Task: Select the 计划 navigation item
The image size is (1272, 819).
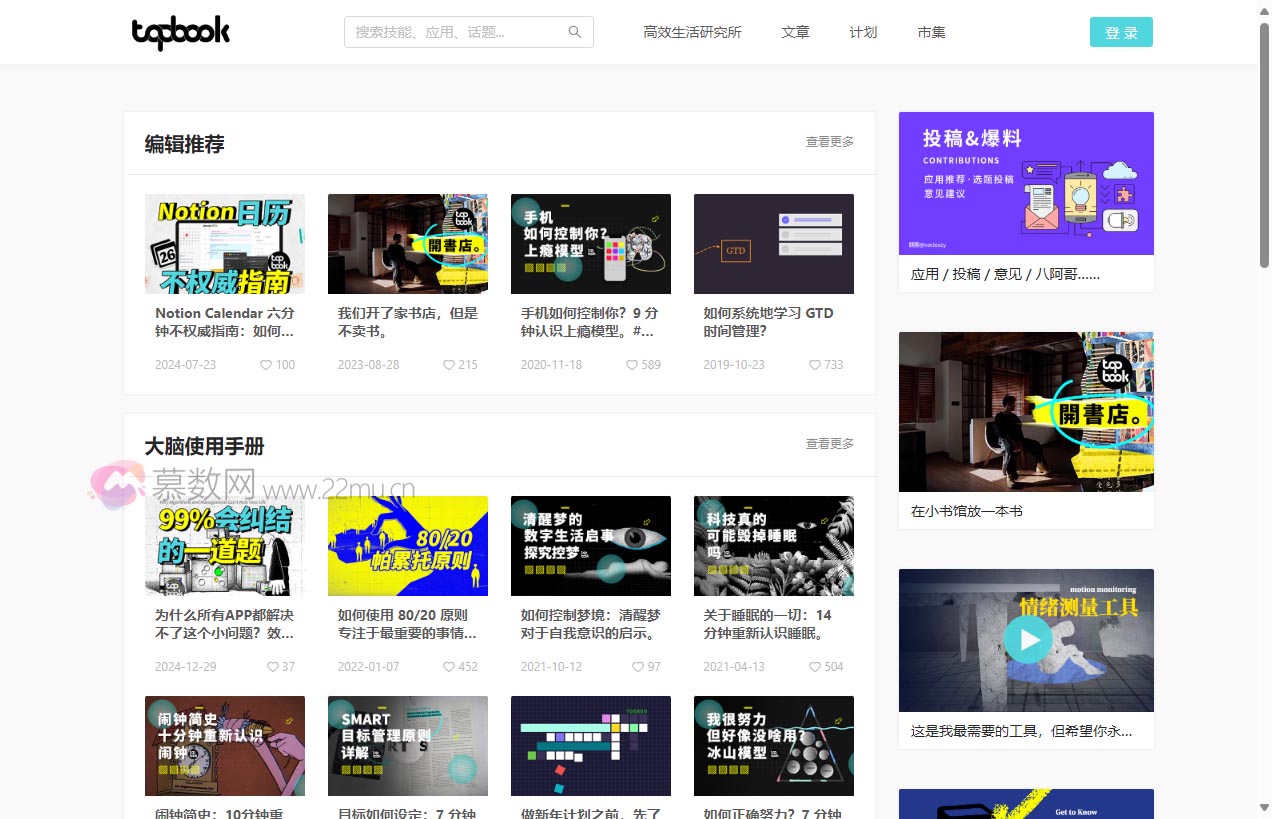Action: click(863, 32)
